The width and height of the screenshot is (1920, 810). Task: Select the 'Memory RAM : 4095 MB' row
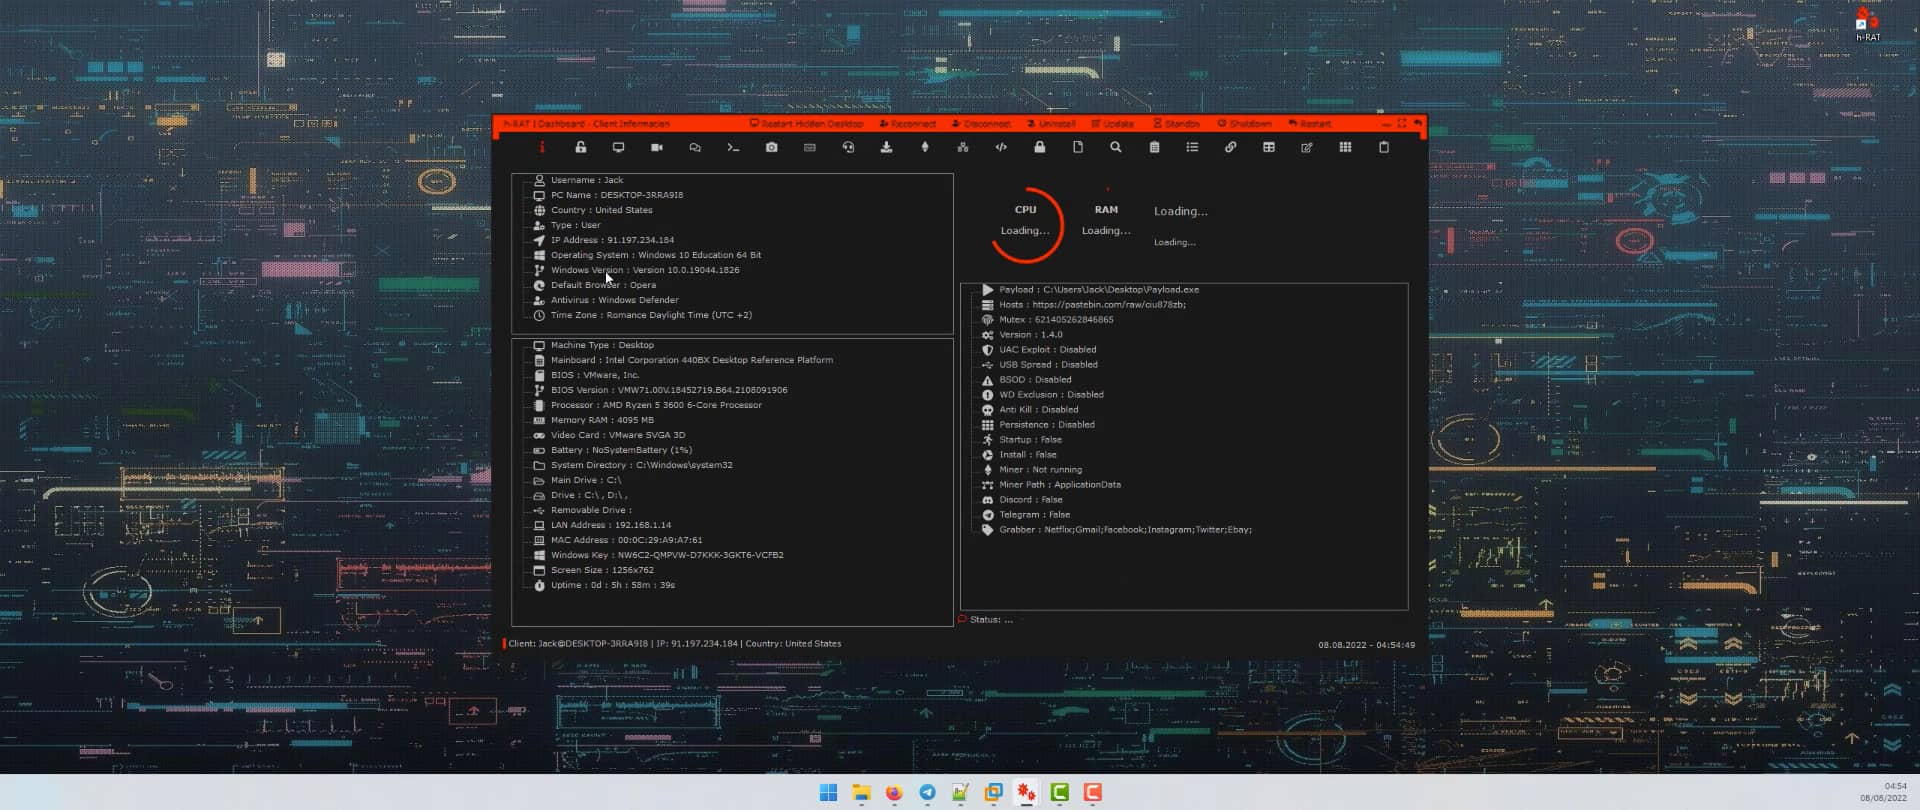coord(593,420)
